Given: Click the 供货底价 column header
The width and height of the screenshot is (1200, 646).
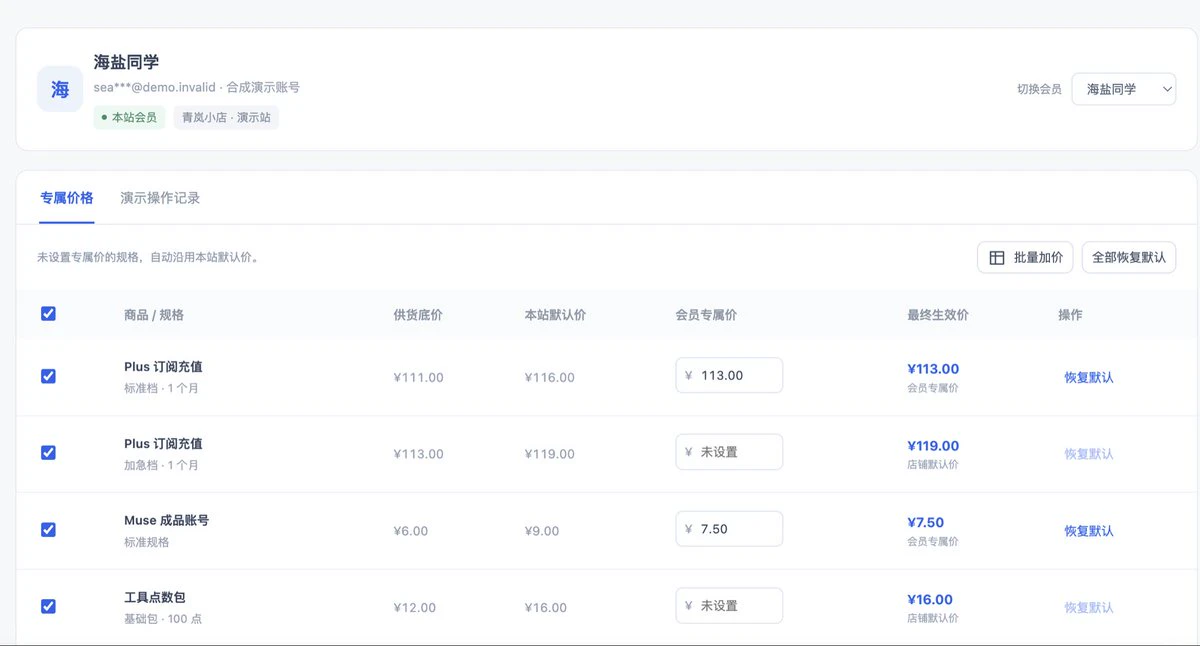Looking at the screenshot, I should pos(418,315).
